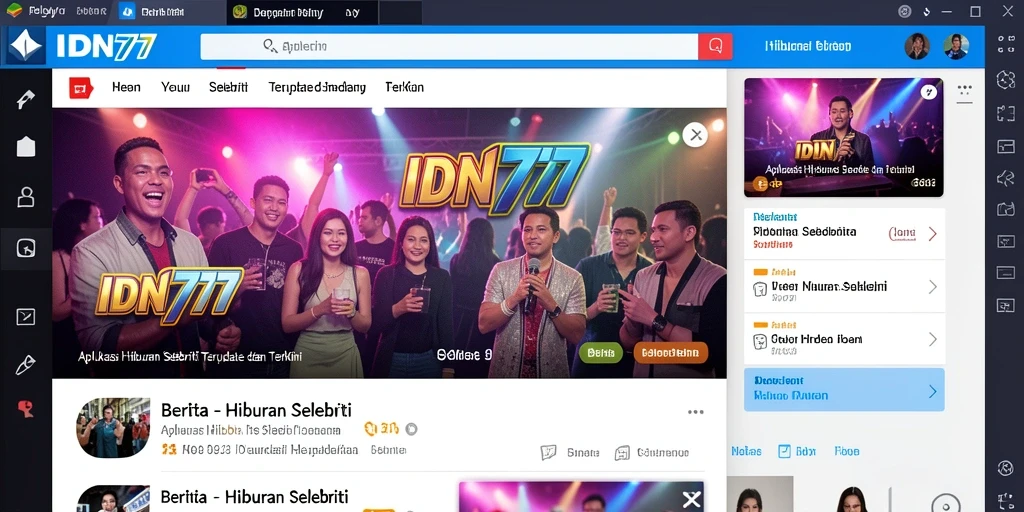Click the globe-like second icon in right toolbar
Image resolution: width=1024 pixels, height=512 pixels.
coord(1005,80)
